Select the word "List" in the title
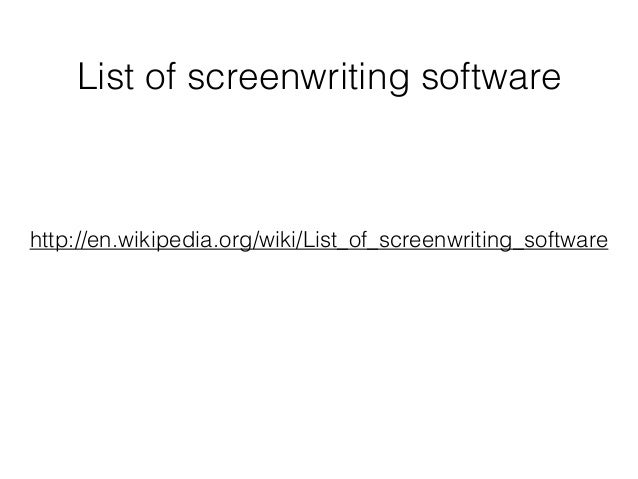 (x=106, y=76)
